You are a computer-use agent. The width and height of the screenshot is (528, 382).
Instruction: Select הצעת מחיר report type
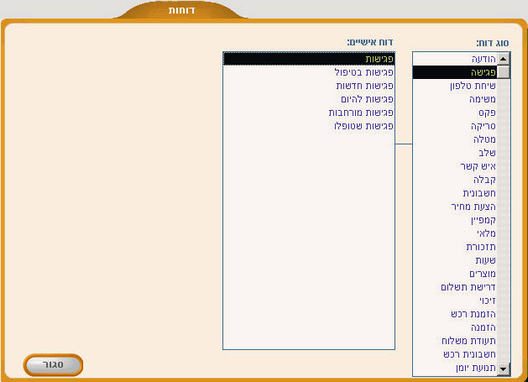point(455,206)
